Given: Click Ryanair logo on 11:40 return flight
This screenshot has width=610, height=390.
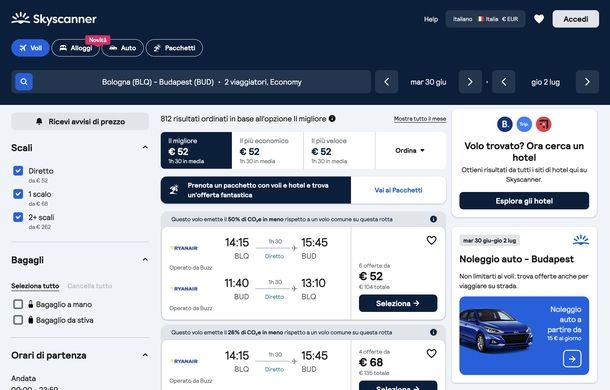Looking at the screenshot, I should tap(184, 288).
